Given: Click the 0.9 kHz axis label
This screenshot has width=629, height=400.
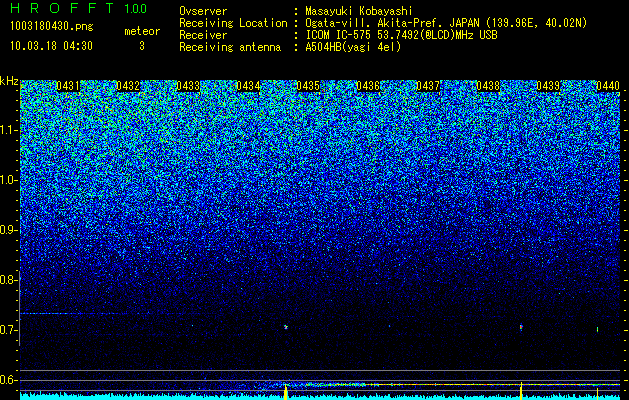Looking at the screenshot, I should [x=8, y=230].
